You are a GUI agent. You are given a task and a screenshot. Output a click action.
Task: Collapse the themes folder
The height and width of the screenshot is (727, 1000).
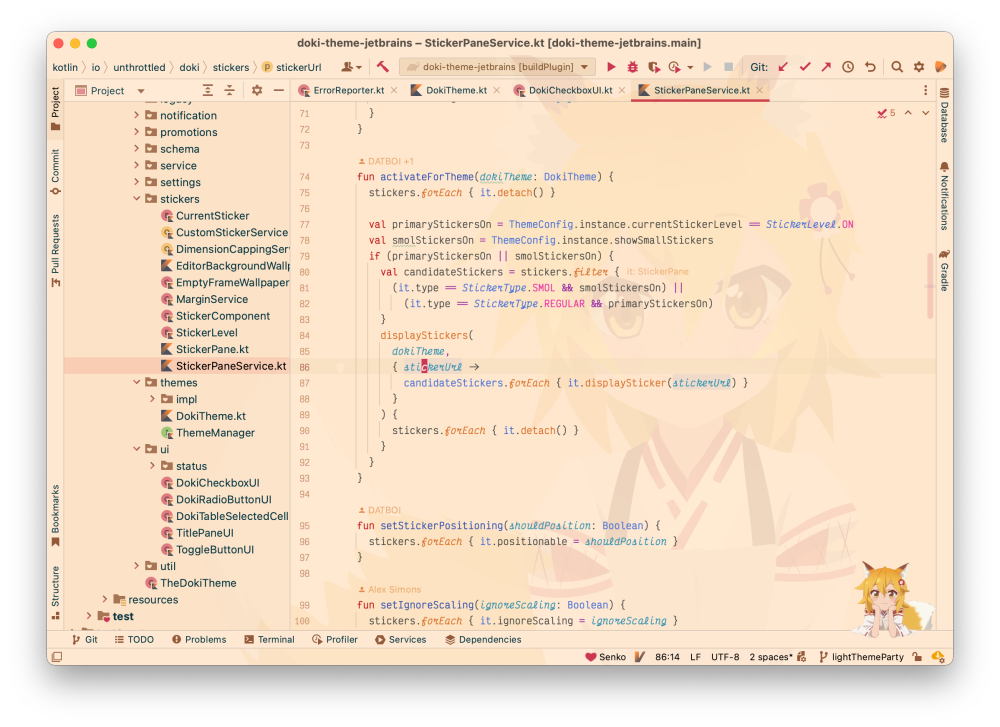(136, 382)
